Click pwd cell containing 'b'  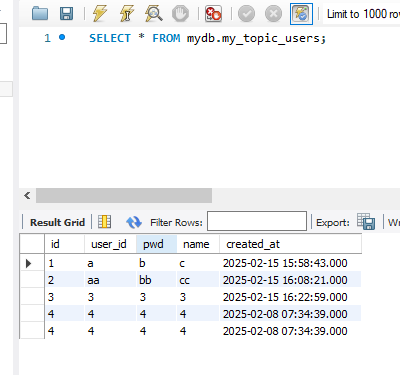156,263
